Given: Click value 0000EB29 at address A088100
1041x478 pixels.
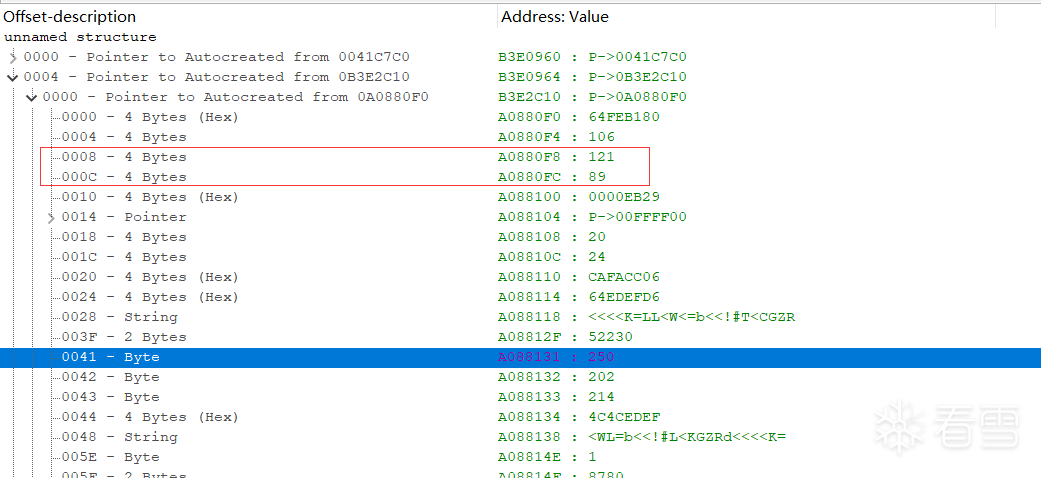Looking at the screenshot, I should click(x=624, y=197).
